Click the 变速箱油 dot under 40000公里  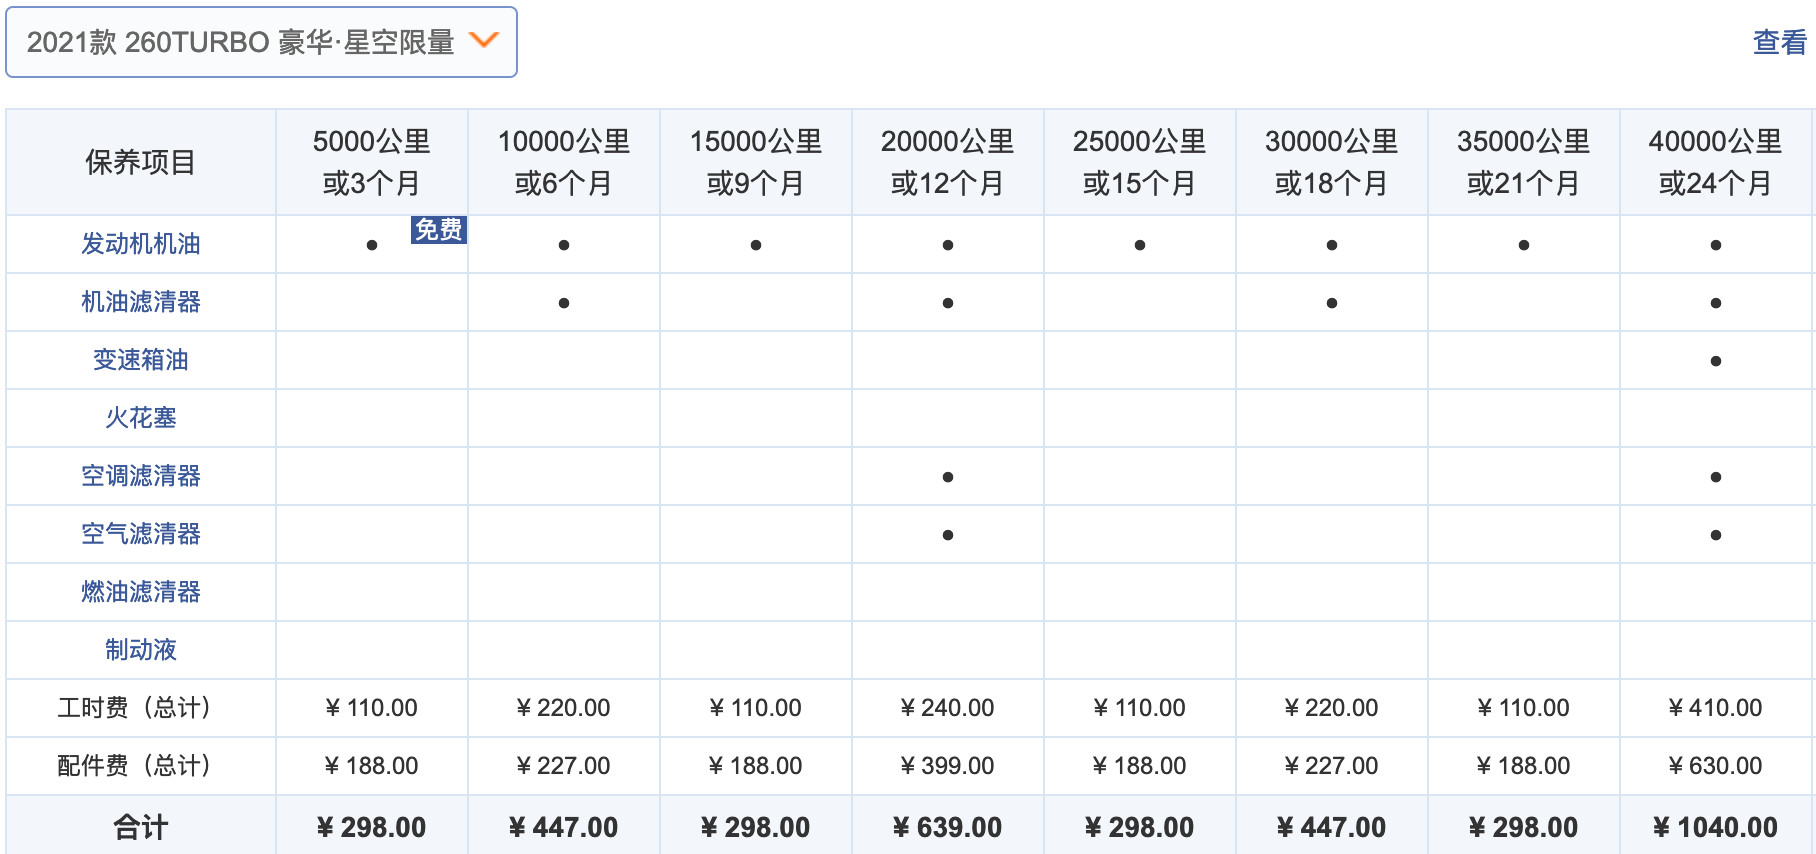pos(1716,361)
